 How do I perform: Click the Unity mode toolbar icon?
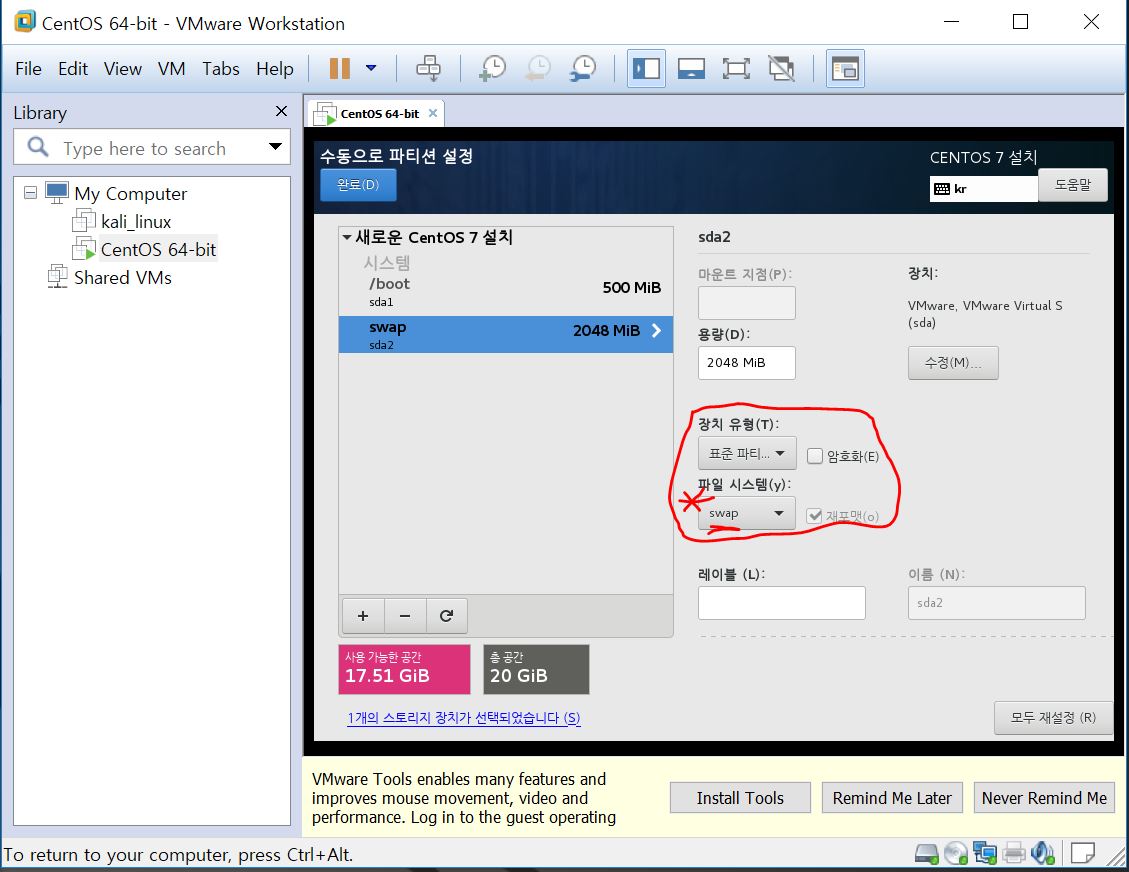(x=781, y=68)
